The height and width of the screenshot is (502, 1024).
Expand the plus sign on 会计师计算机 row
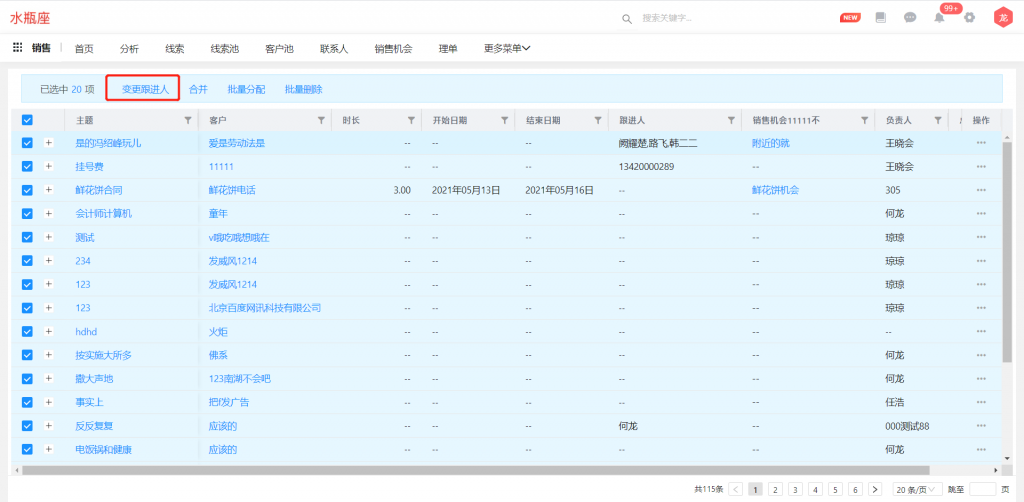(x=49, y=213)
